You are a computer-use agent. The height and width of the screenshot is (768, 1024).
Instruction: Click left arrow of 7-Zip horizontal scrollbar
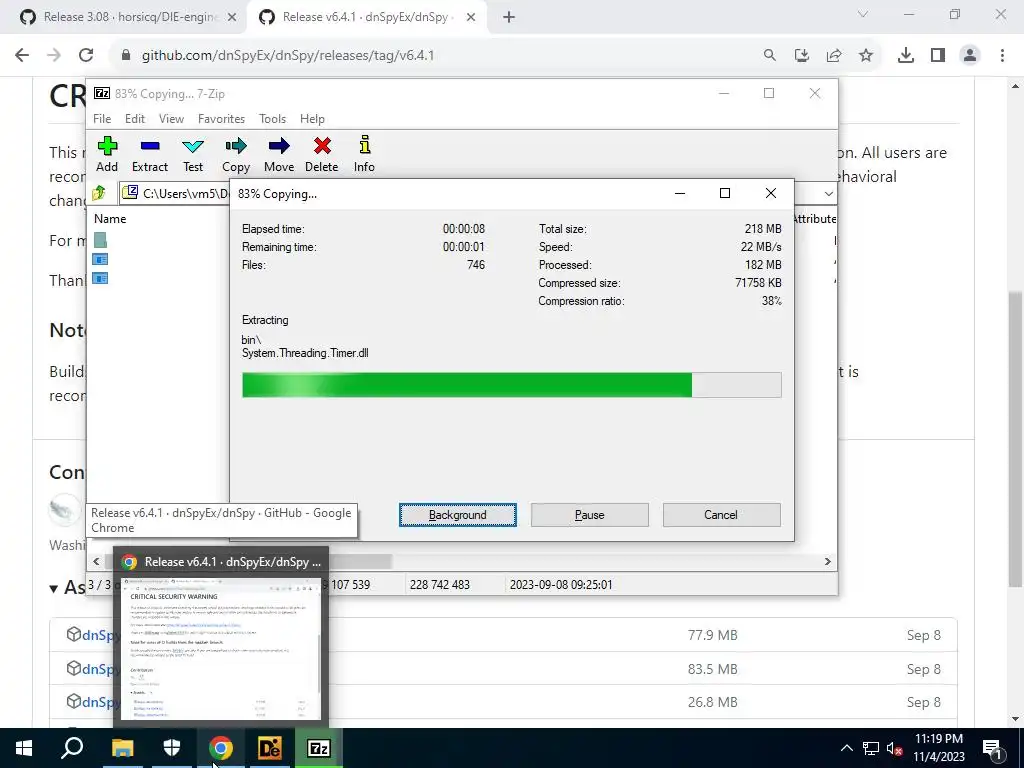pos(97,561)
